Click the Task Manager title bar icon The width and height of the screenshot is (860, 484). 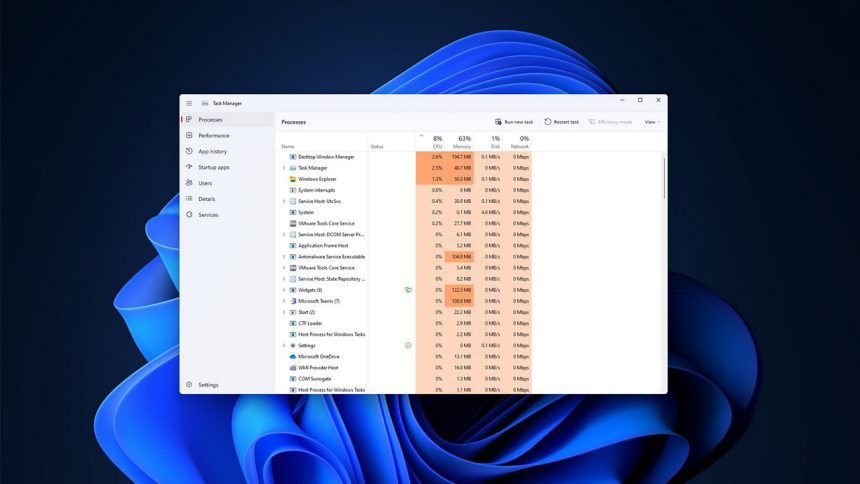click(205, 103)
